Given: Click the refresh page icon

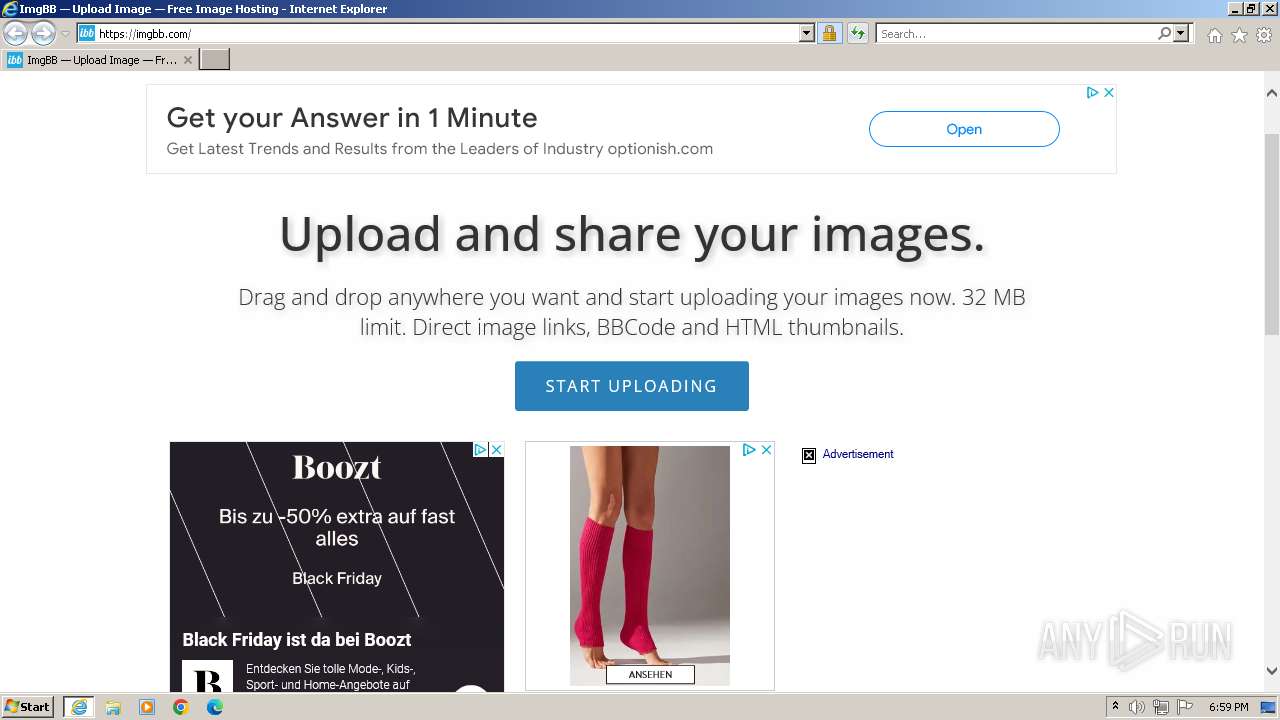Looking at the screenshot, I should [x=857, y=34].
